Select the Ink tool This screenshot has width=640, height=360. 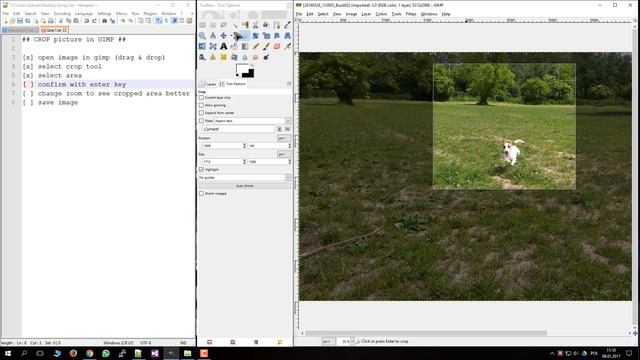coord(202,57)
